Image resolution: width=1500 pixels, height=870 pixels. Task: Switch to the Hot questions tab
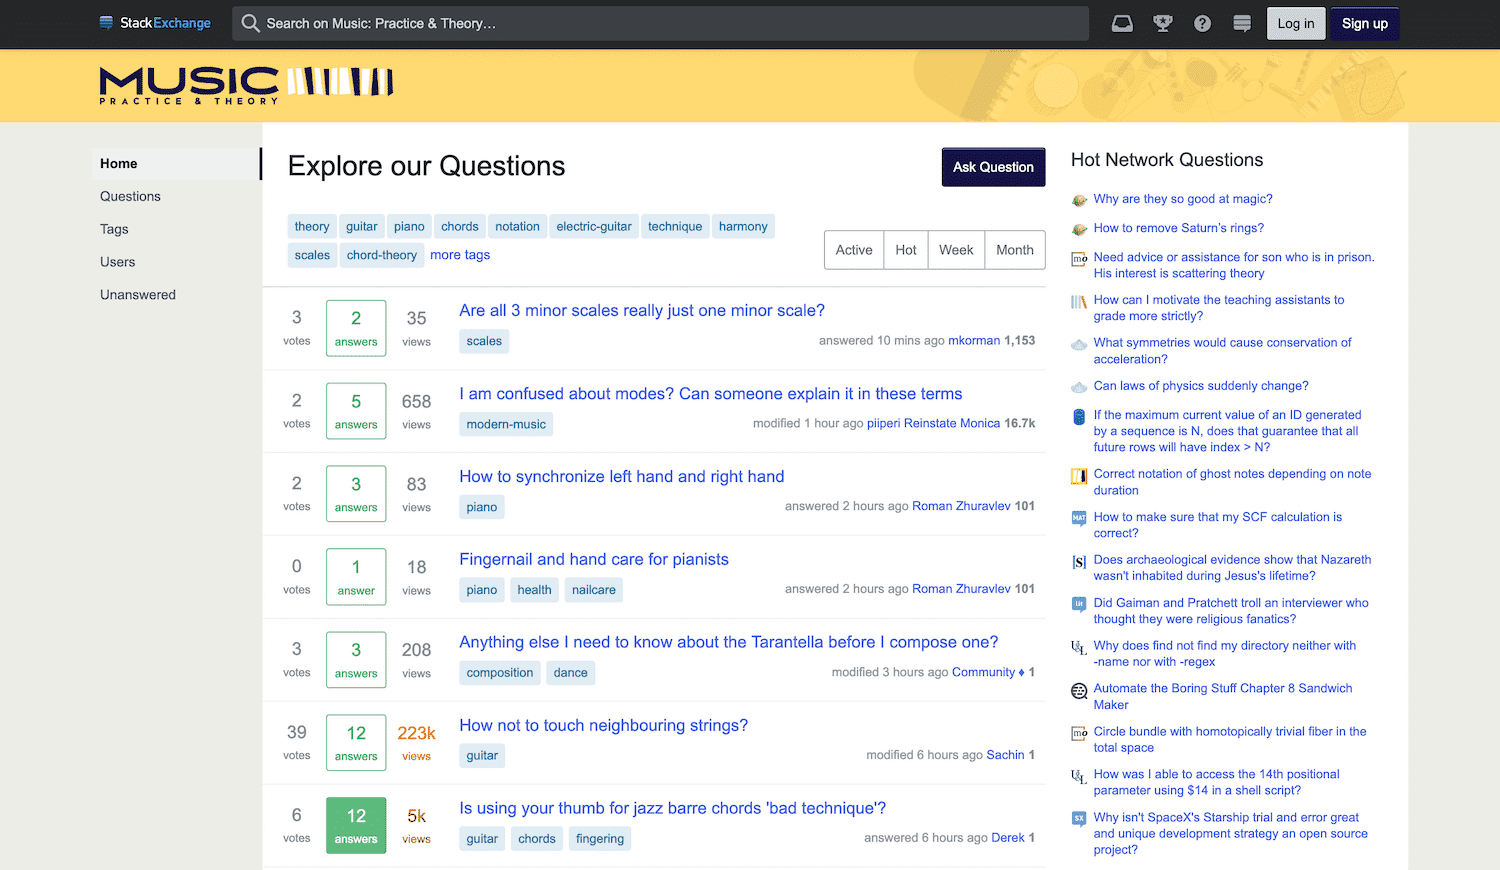coord(905,249)
